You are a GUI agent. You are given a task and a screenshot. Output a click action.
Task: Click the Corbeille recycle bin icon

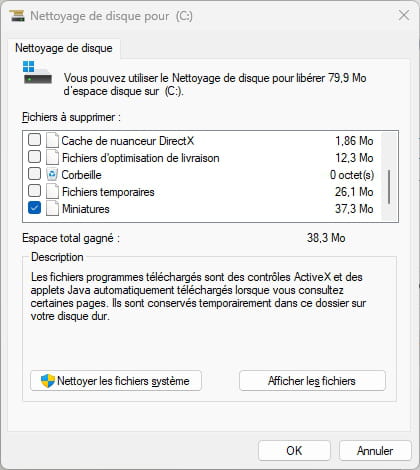point(52,174)
